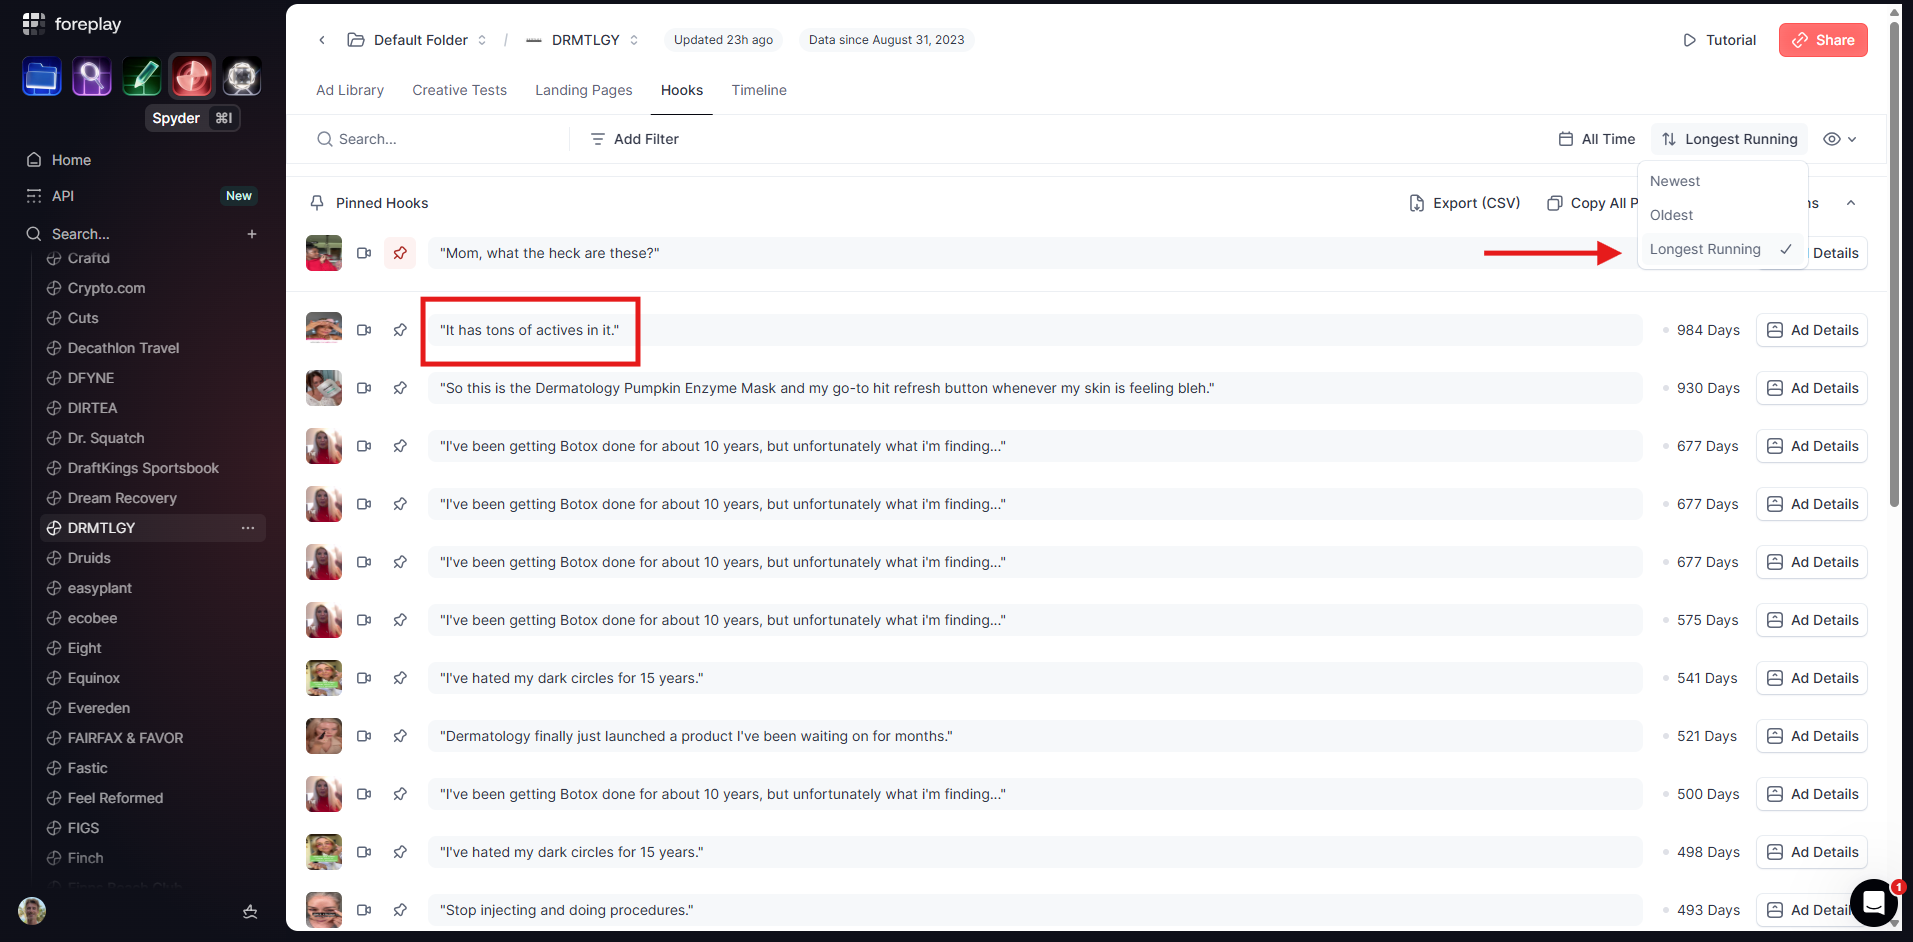1913x942 pixels.
Task: Collapse the Pinned Hooks section
Action: coord(1851,203)
